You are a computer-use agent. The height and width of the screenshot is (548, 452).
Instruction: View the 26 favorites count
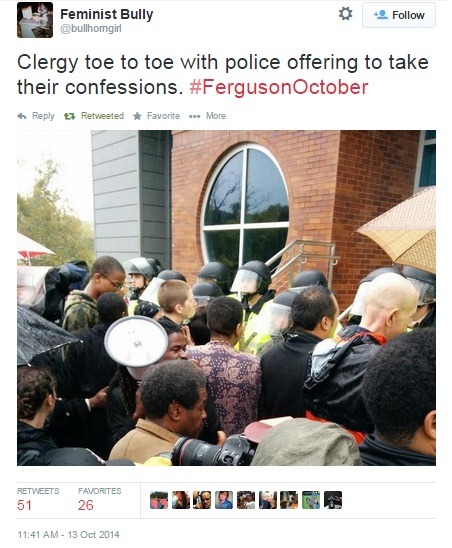[86, 505]
